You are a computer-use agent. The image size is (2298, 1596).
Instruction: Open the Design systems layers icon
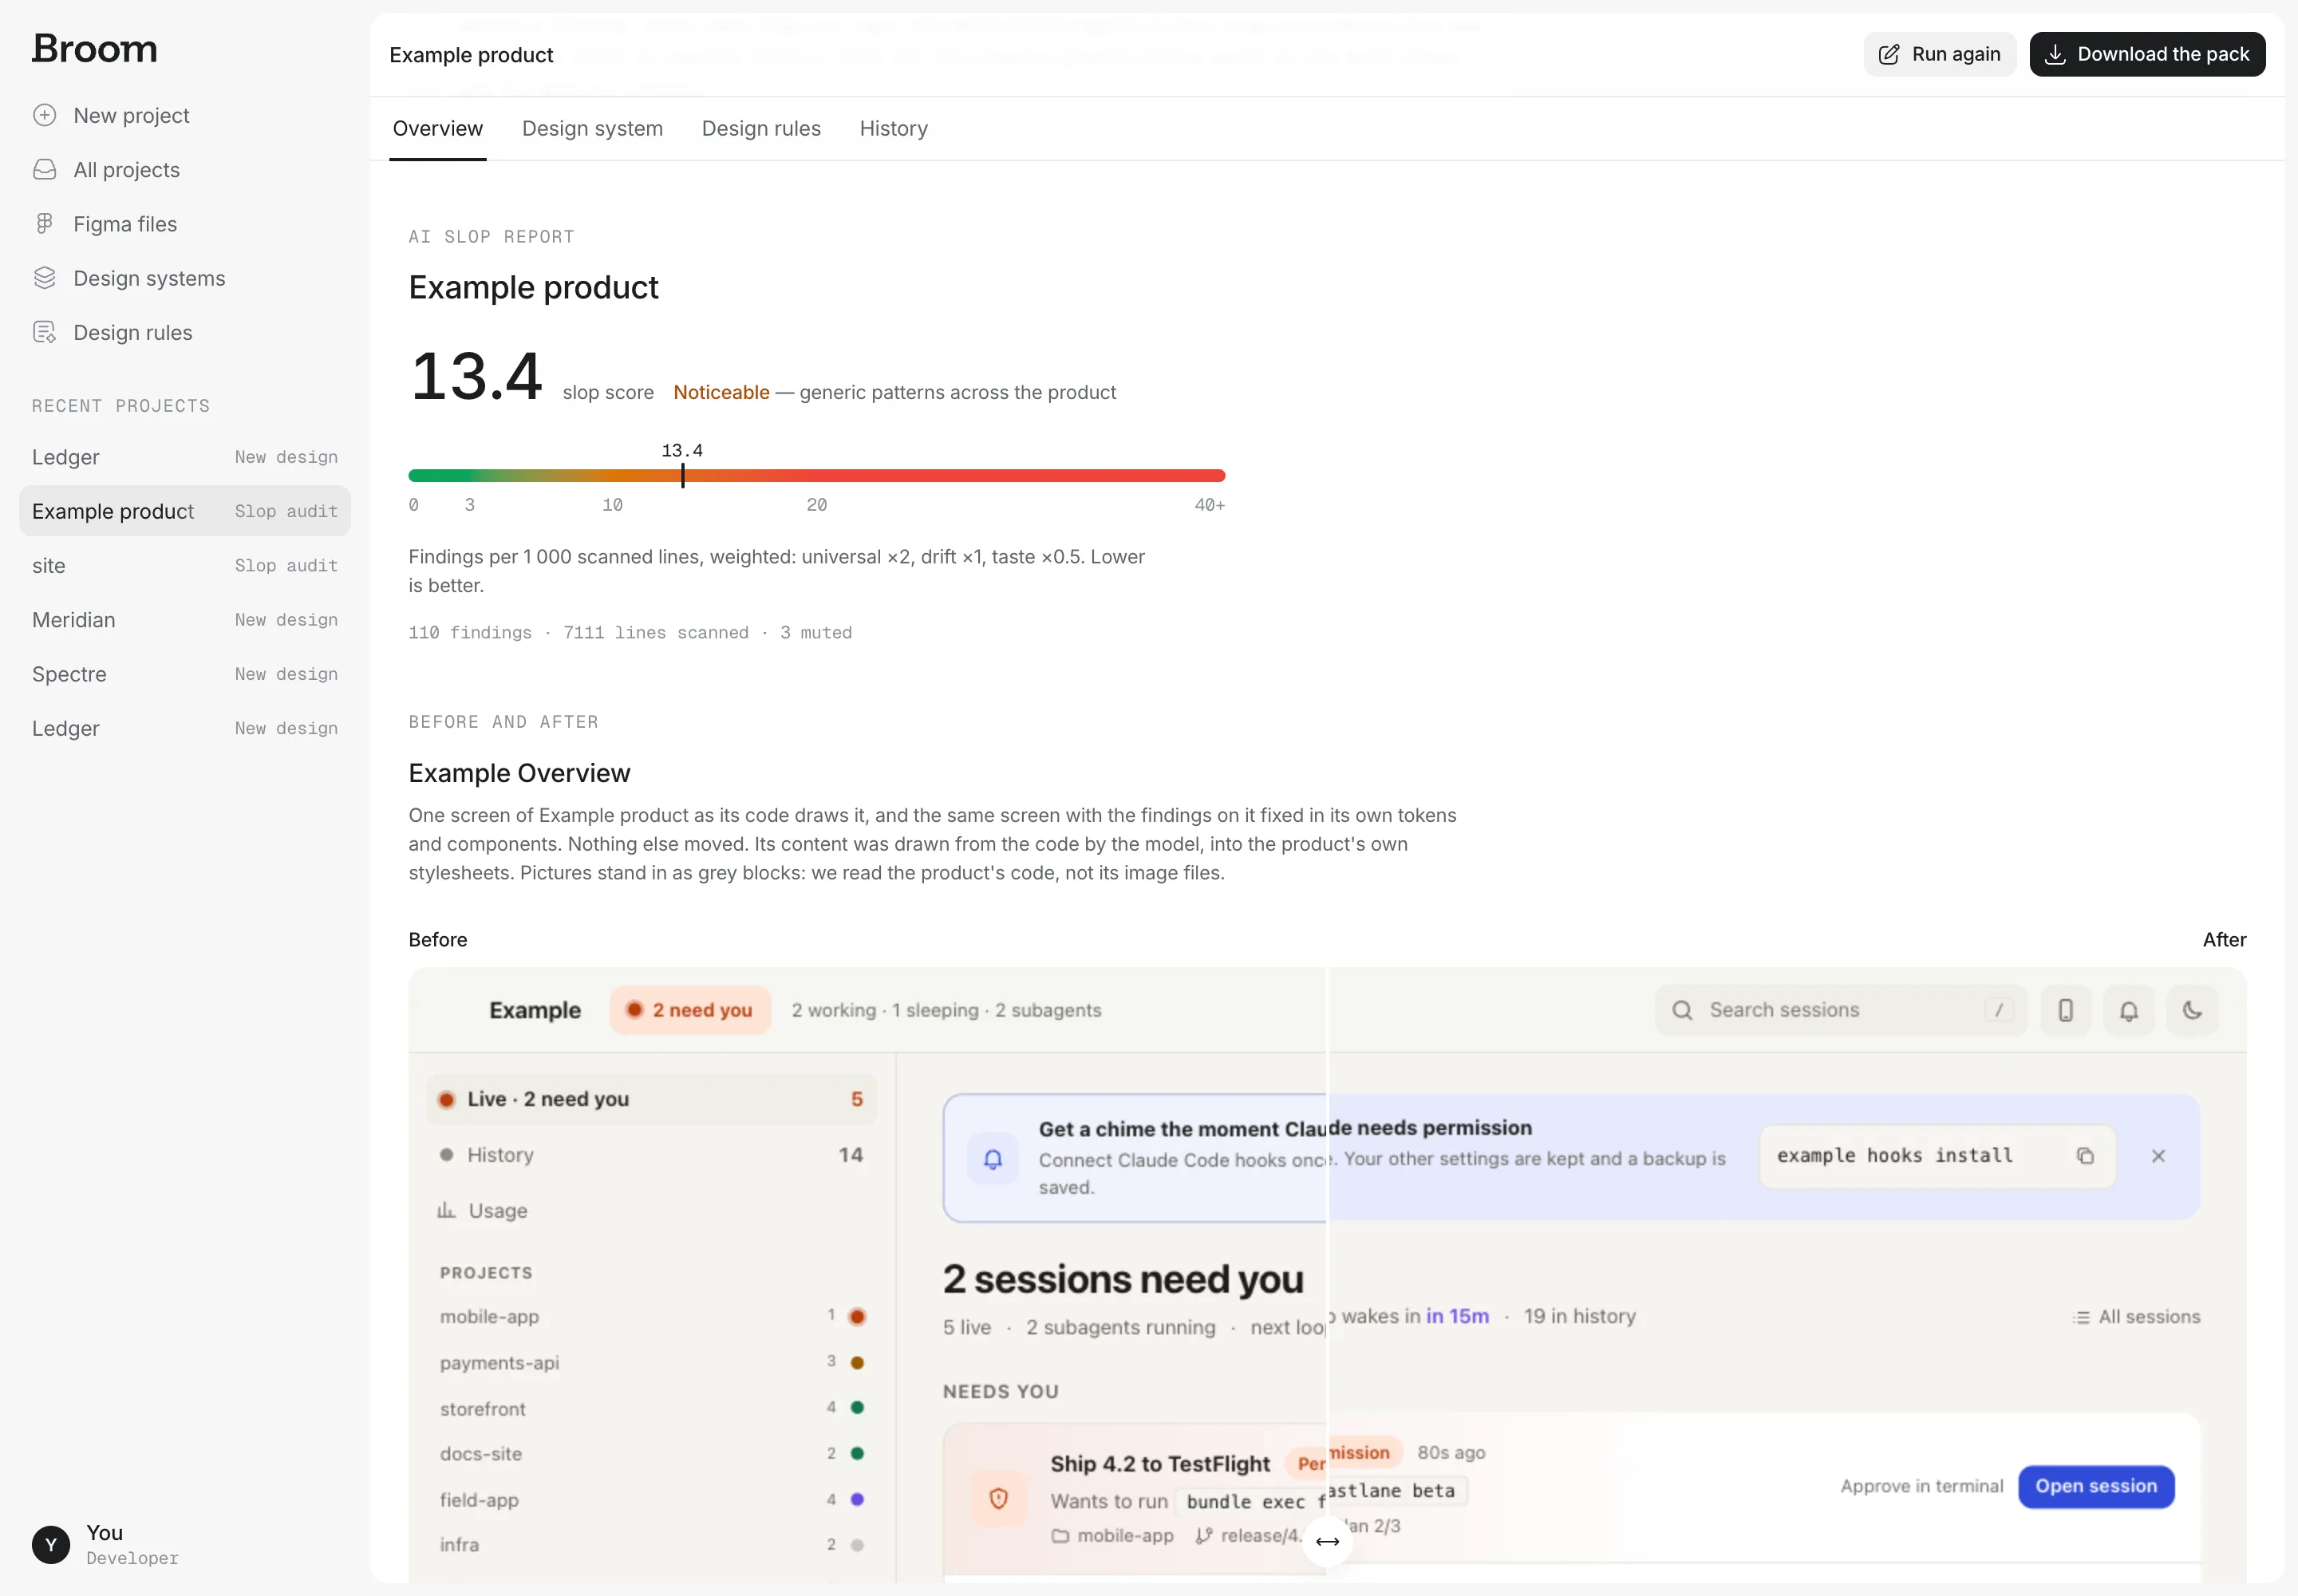pyautogui.click(x=45, y=278)
